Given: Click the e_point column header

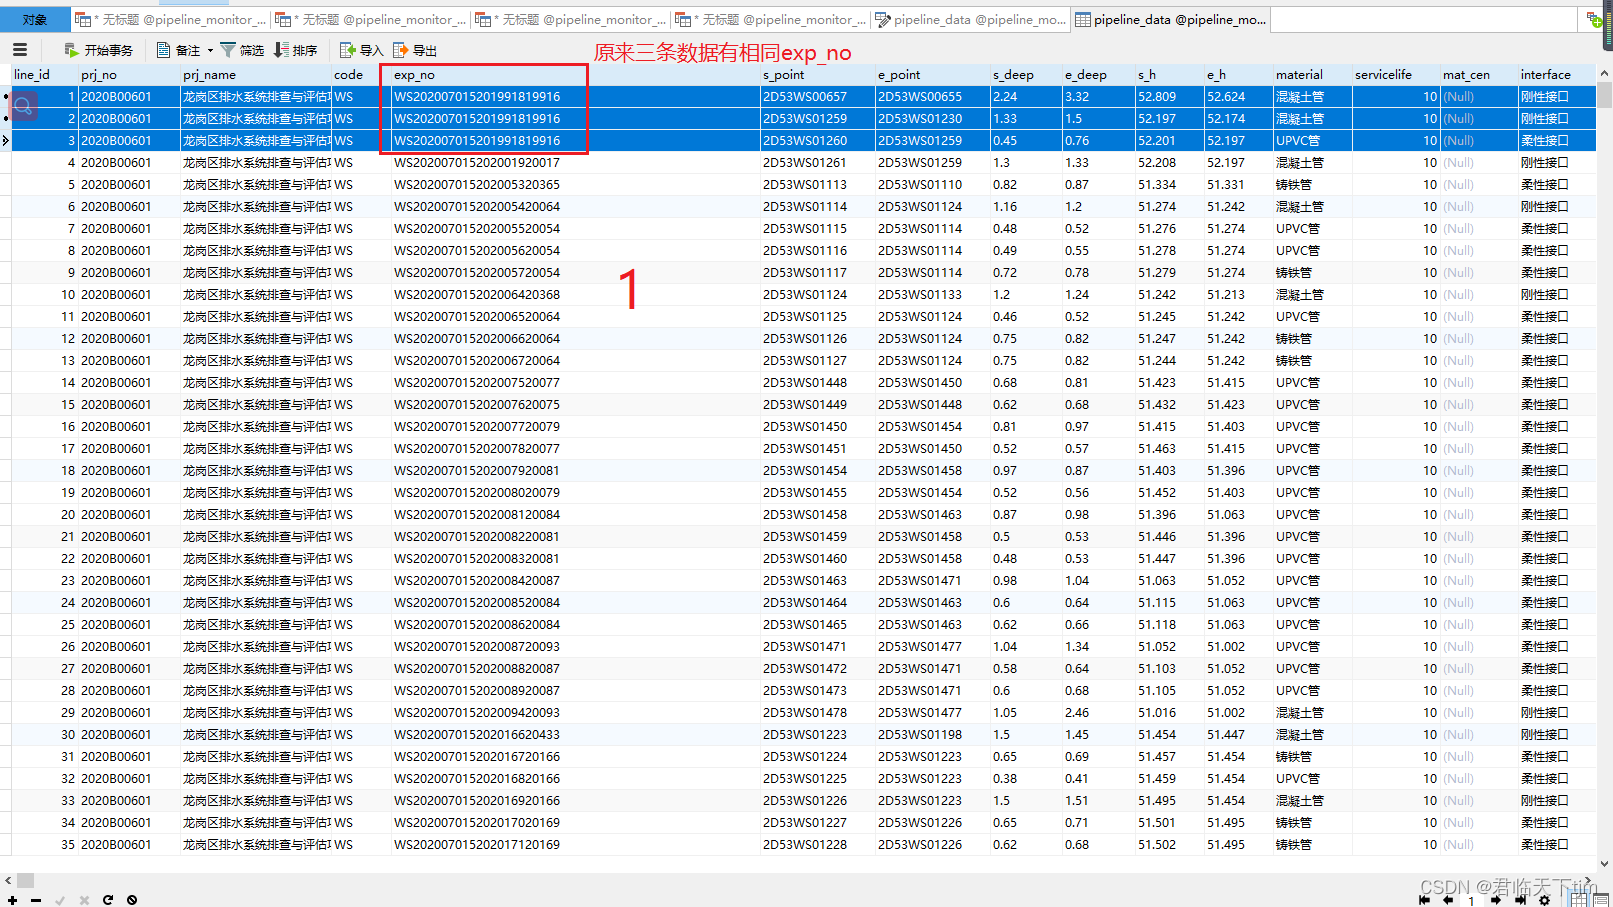Looking at the screenshot, I should point(932,75).
